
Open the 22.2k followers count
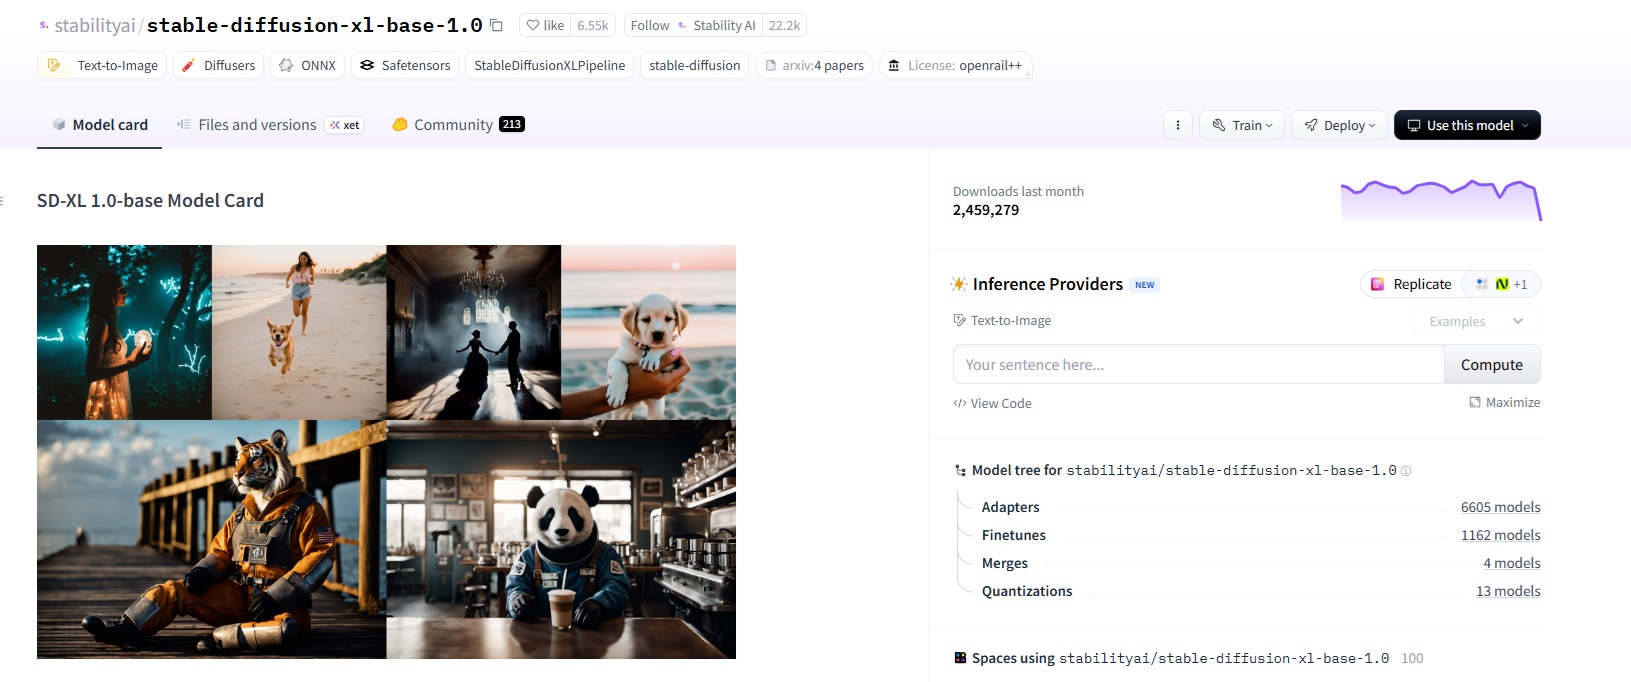tap(784, 25)
